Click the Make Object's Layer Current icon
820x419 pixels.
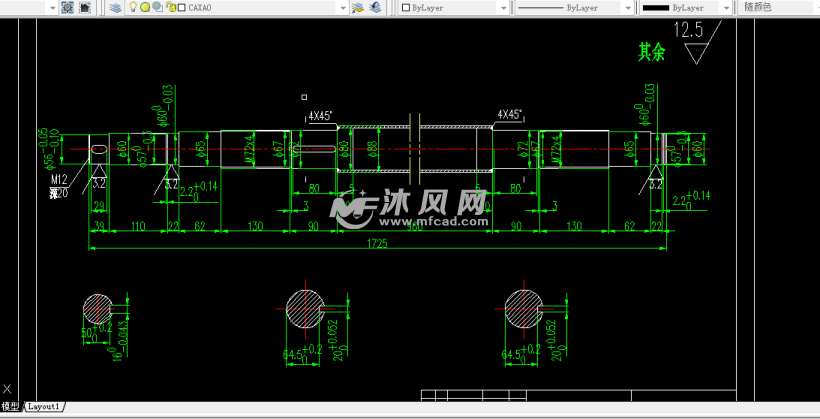tap(358, 7)
